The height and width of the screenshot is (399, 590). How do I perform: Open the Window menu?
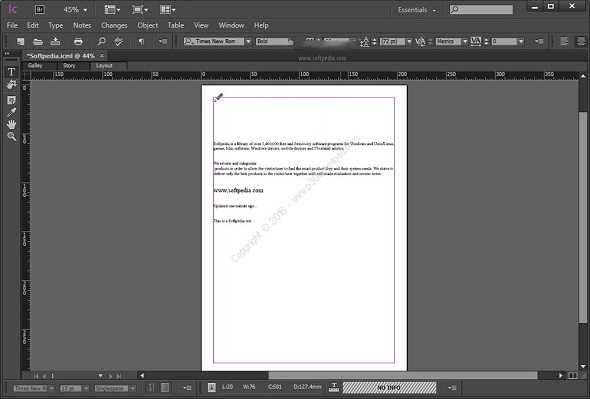(231, 25)
